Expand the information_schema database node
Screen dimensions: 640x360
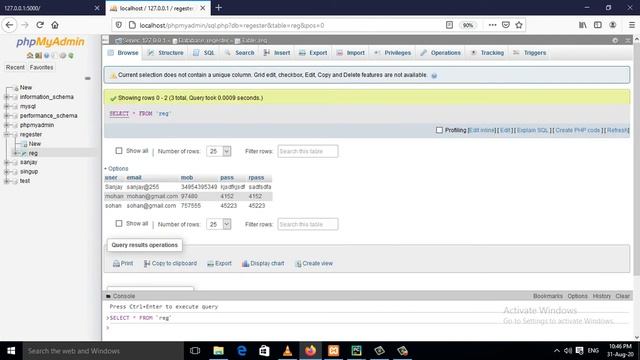click(x=7, y=97)
